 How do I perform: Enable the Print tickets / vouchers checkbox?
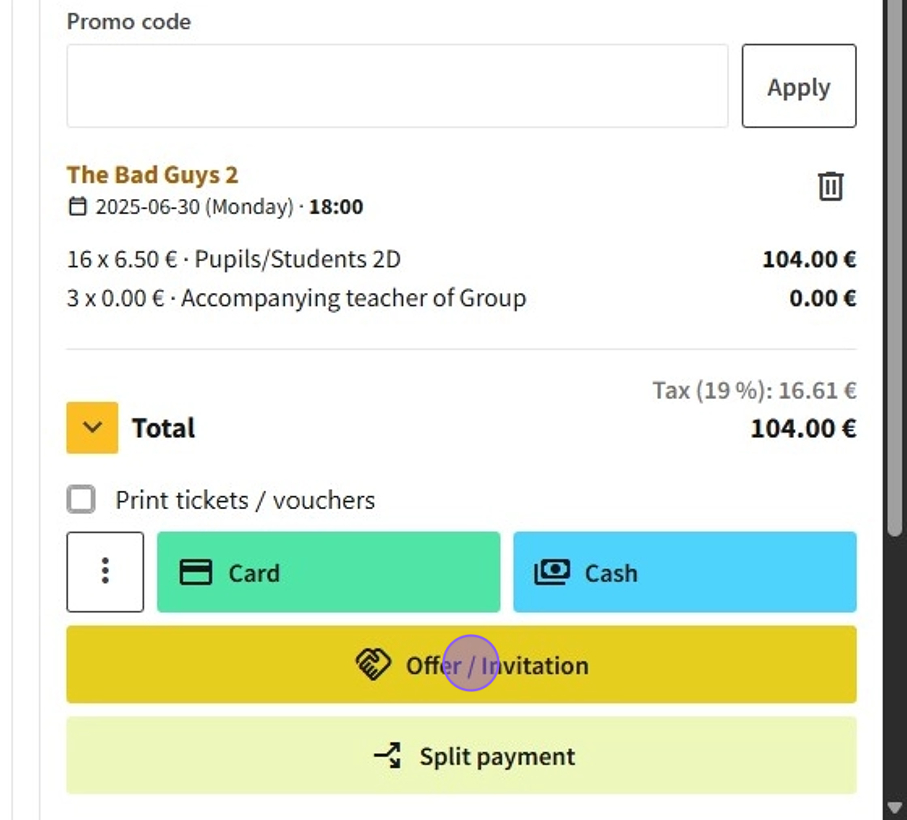coord(81,499)
